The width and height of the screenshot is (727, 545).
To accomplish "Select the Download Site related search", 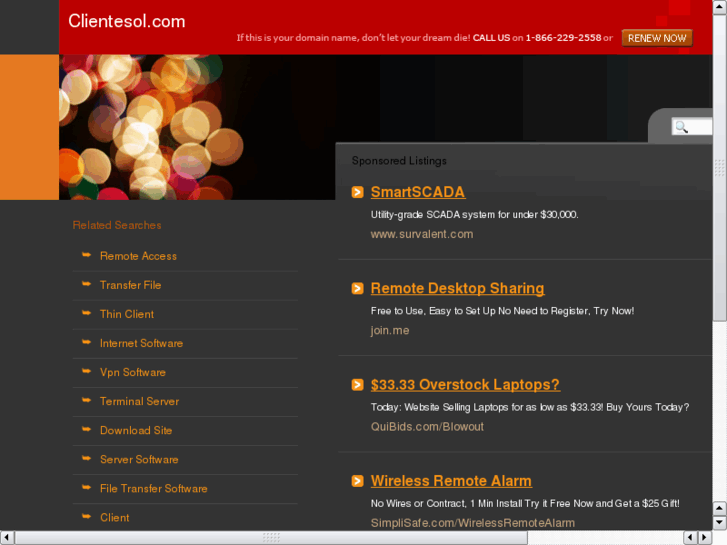I will point(136,430).
